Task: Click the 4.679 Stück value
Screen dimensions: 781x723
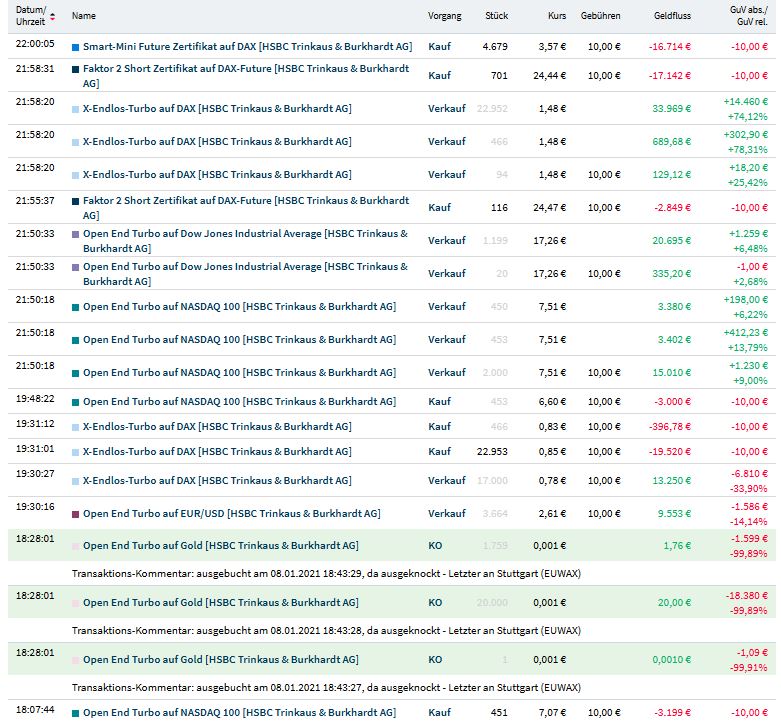Action: click(495, 47)
